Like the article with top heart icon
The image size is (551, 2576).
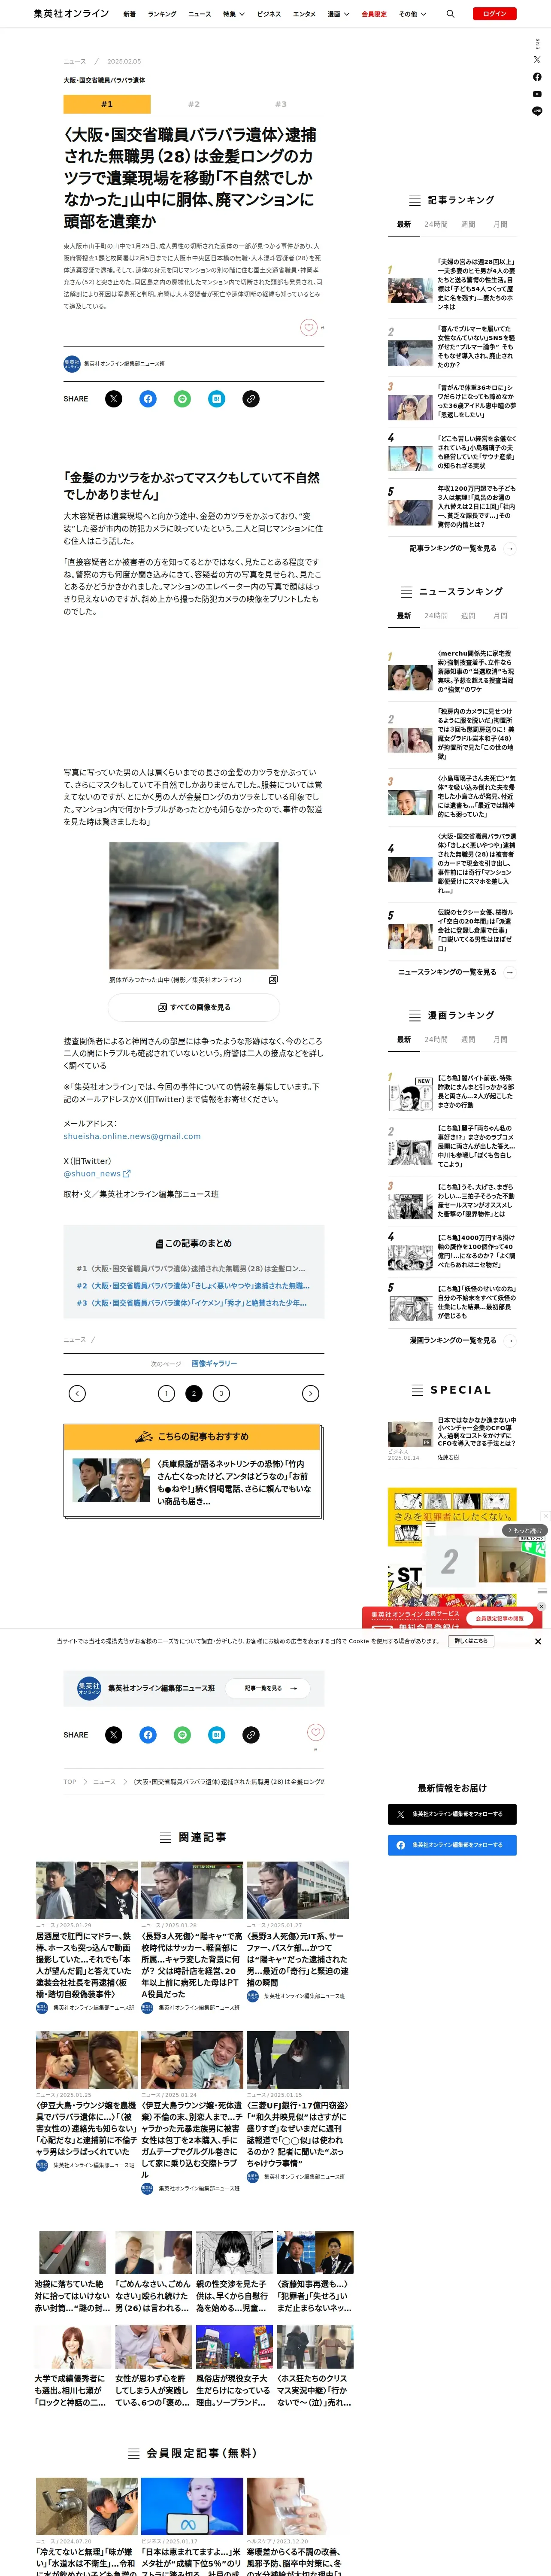[x=309, y=328]
